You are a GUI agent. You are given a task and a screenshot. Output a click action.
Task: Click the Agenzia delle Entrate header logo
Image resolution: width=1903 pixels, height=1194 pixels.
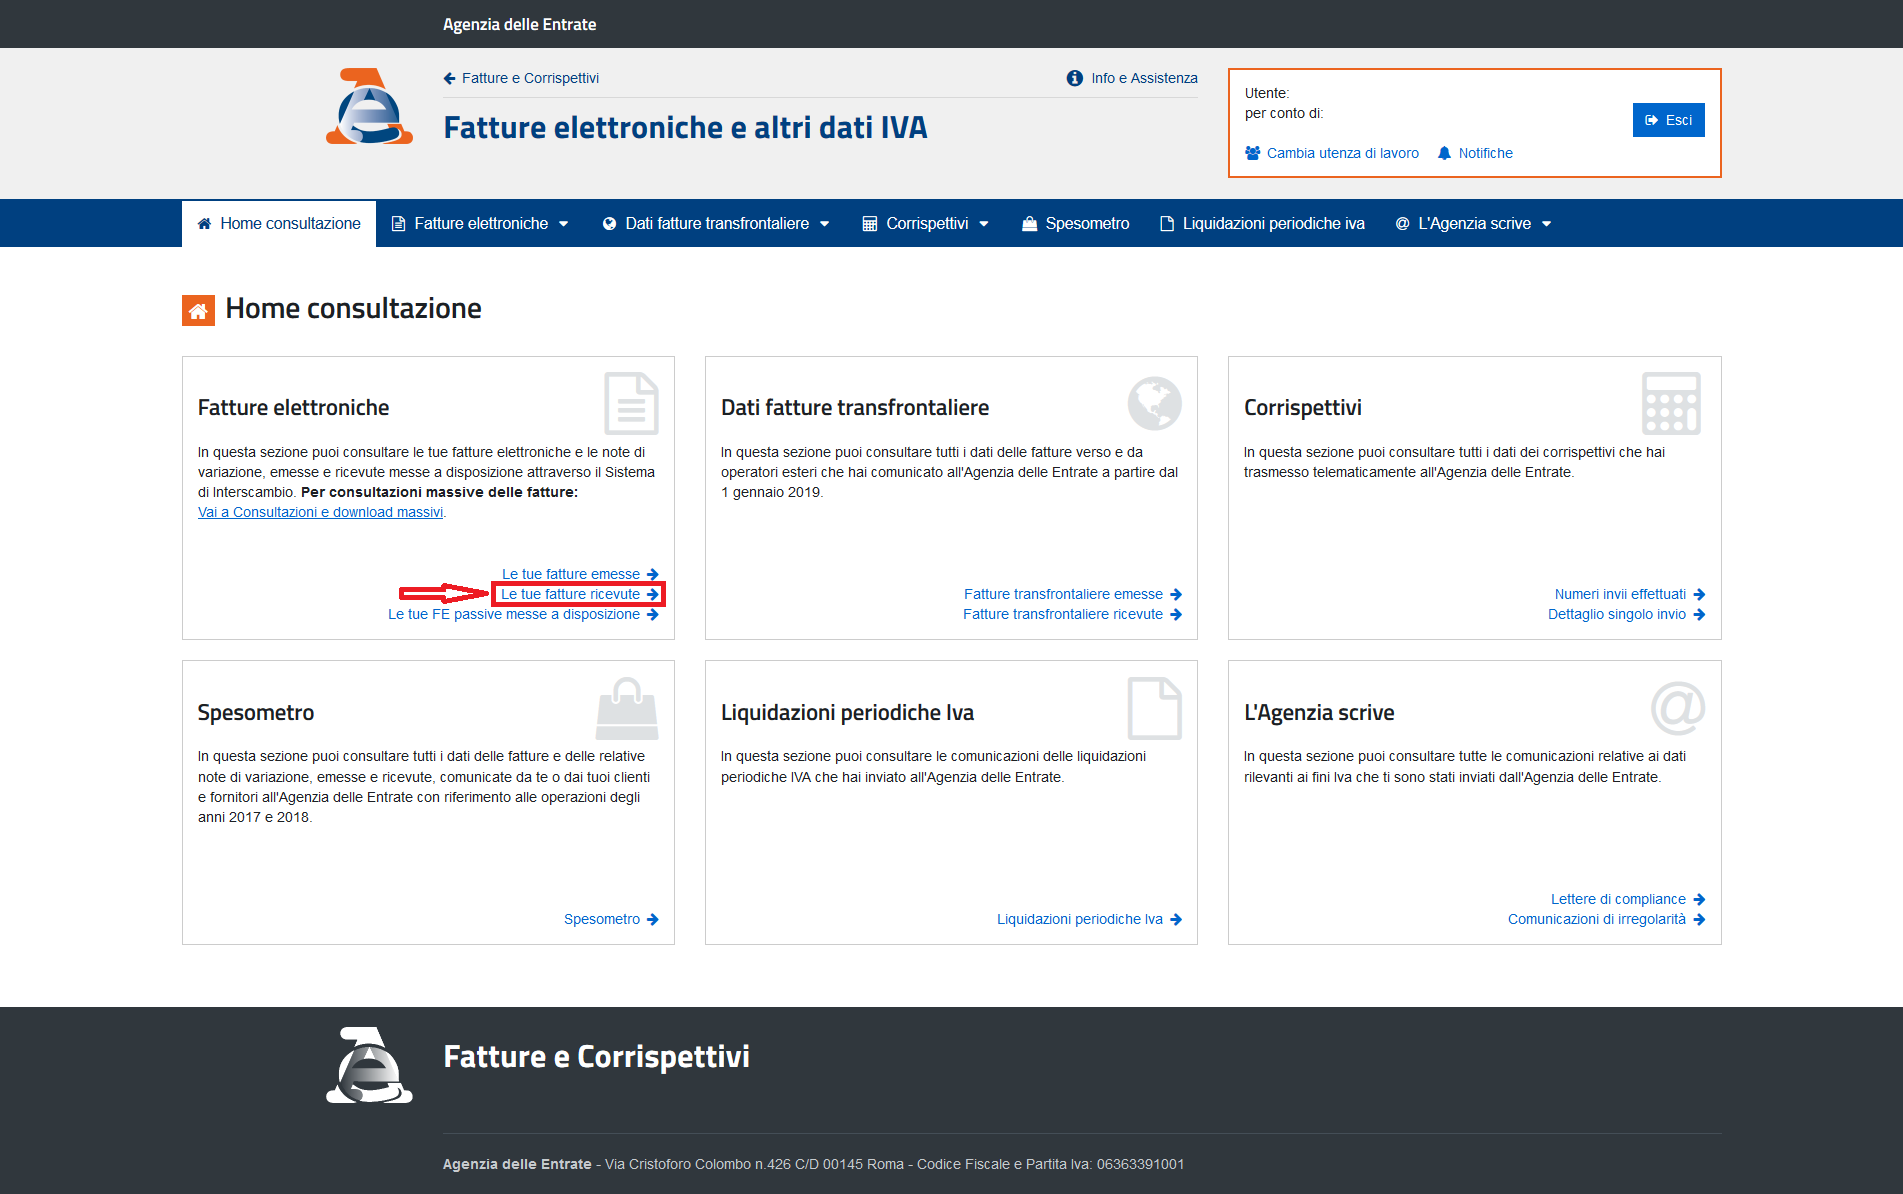click(x=369, y=107)
